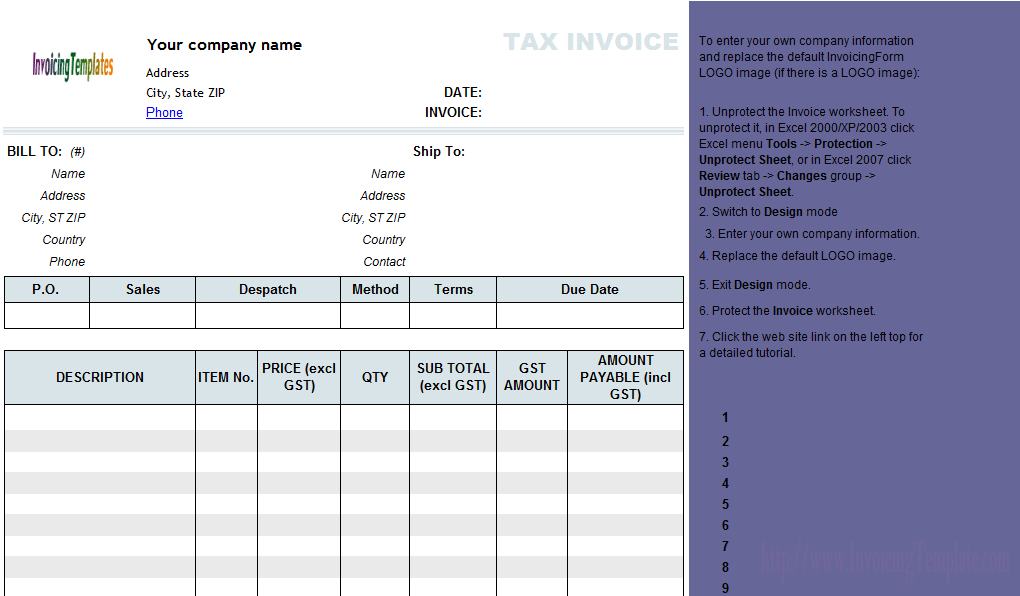Click the (#) marker beside BILL TO
Screen dimensions: 1020x596
tap(77, 152)
